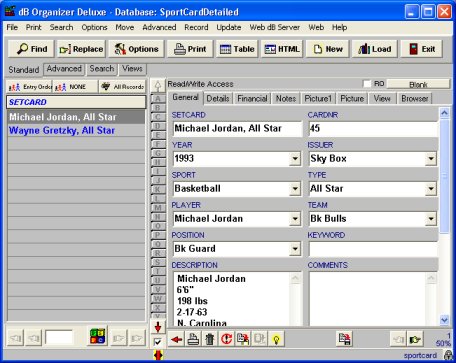
Task: Click the red down arrow below alphabet index
Action: pyautogui.click(x=158, y=327)
